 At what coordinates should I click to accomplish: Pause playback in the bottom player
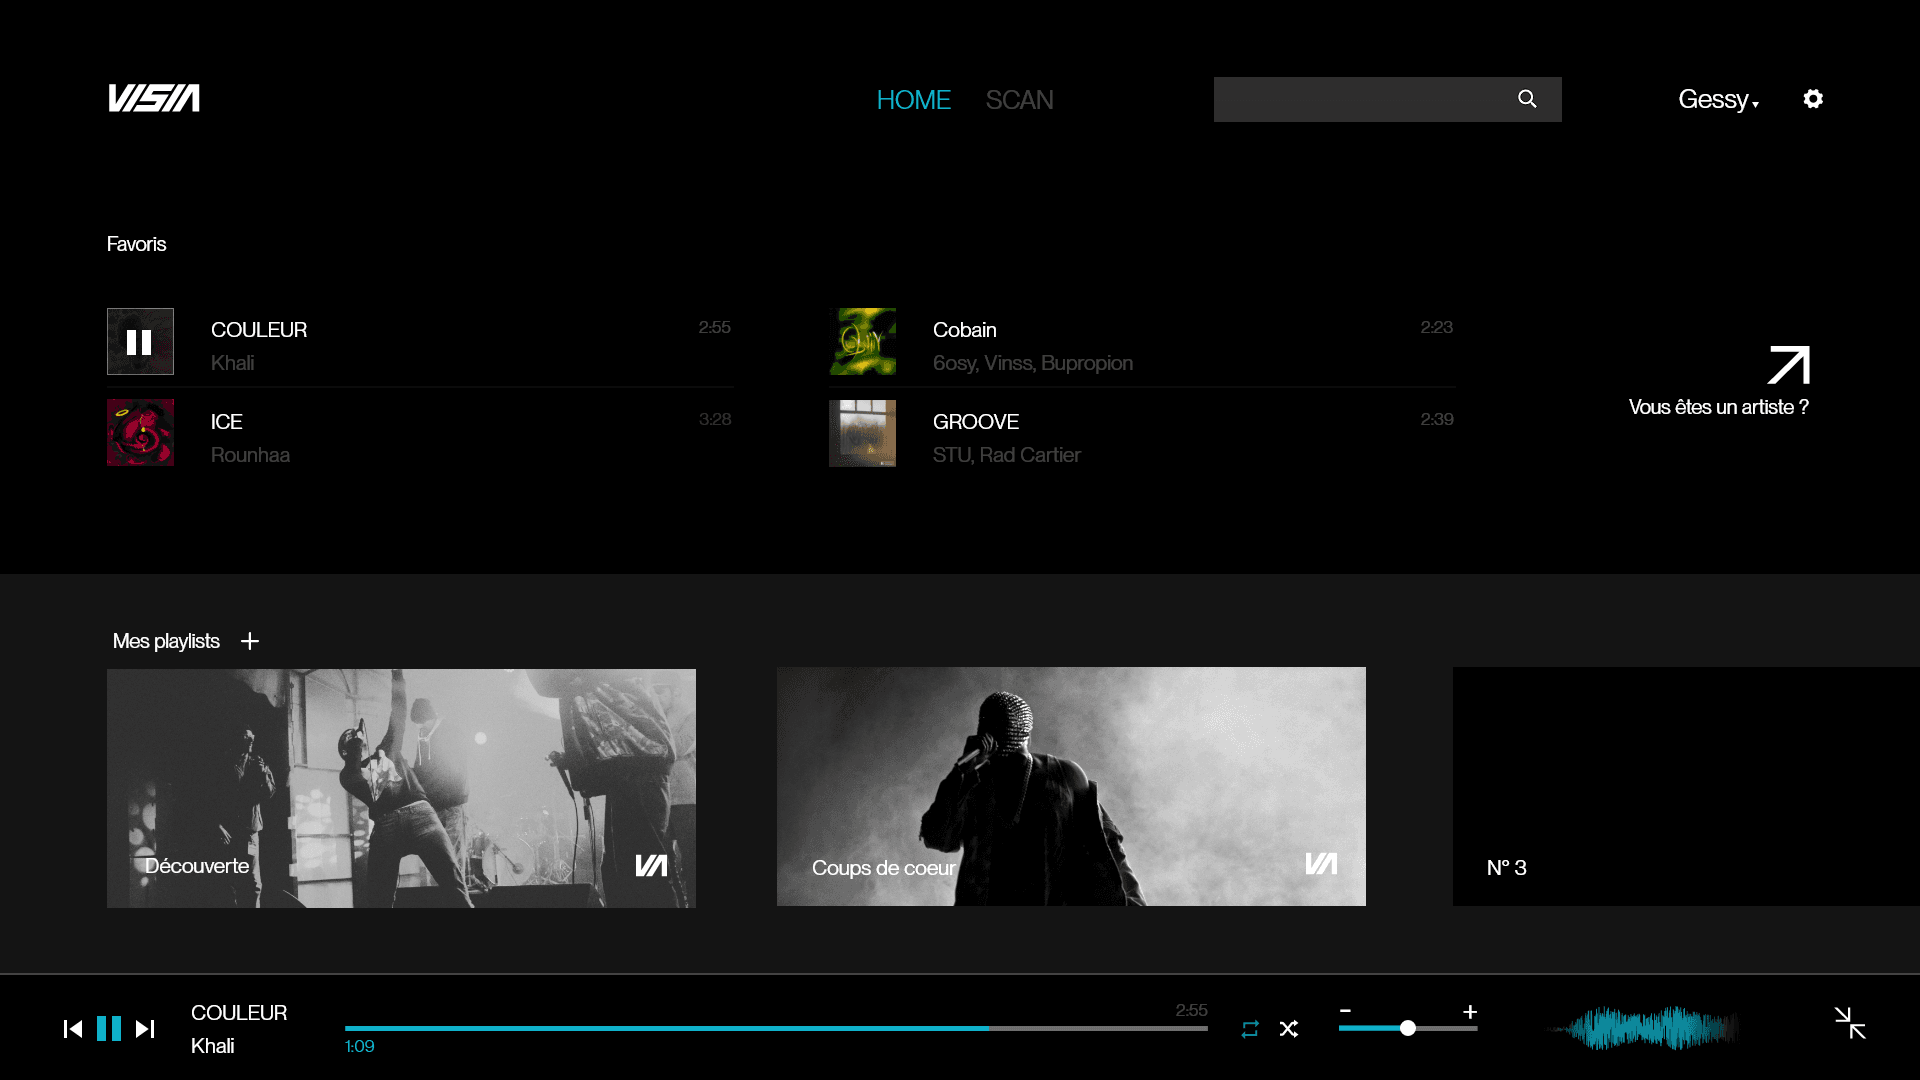click(109, 1029)
